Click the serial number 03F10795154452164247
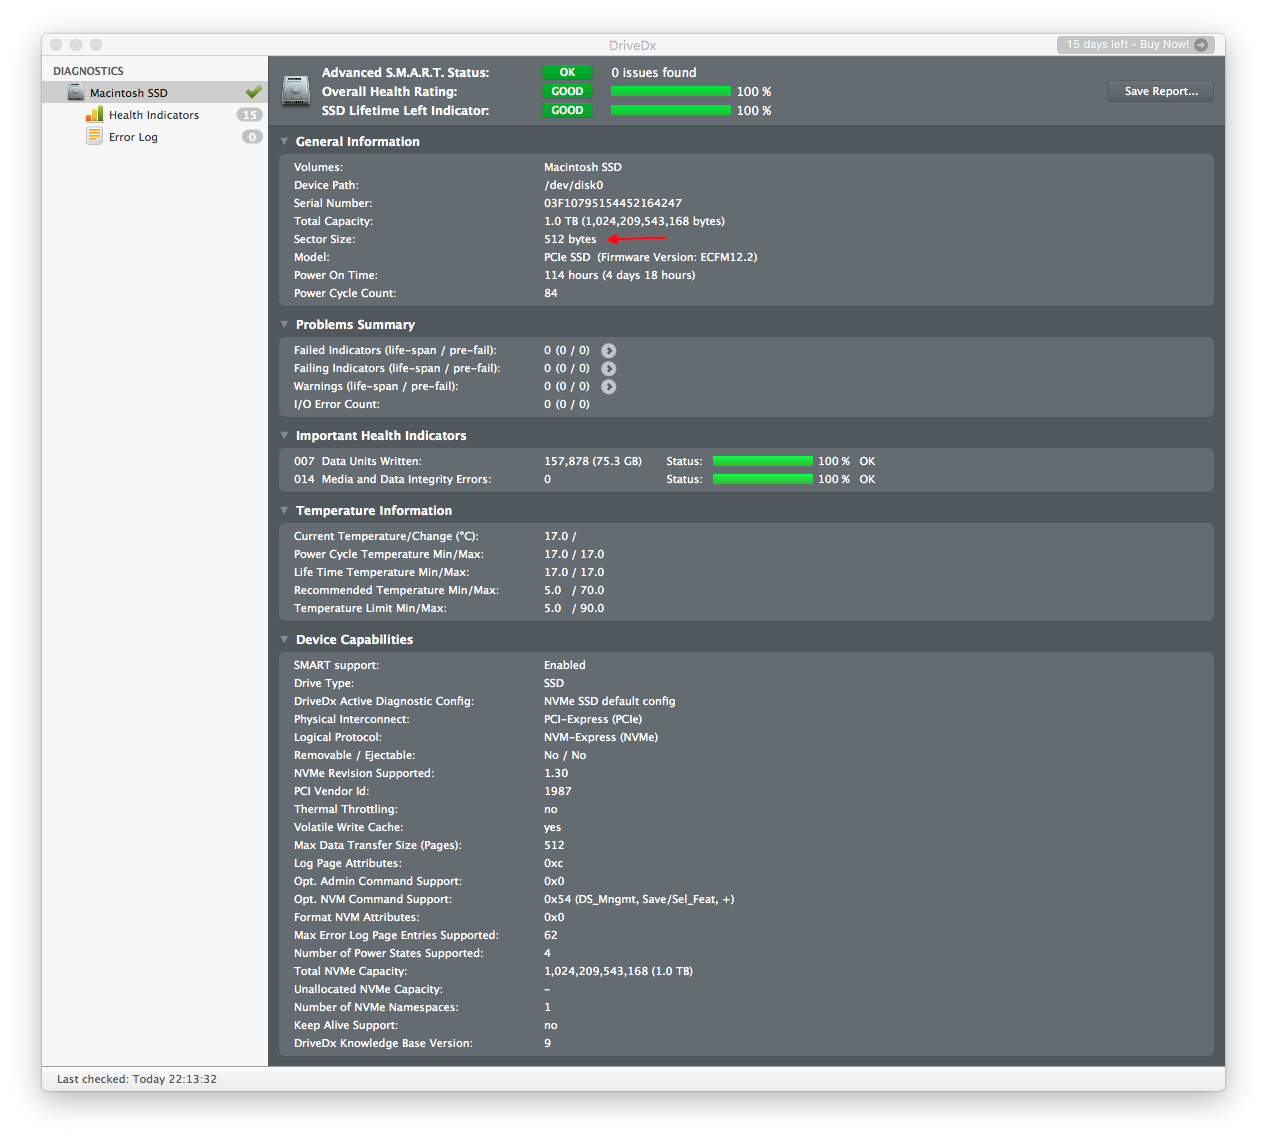Screen dimensions: 1267x1141 pyautogui.click(x=613, y=203)
